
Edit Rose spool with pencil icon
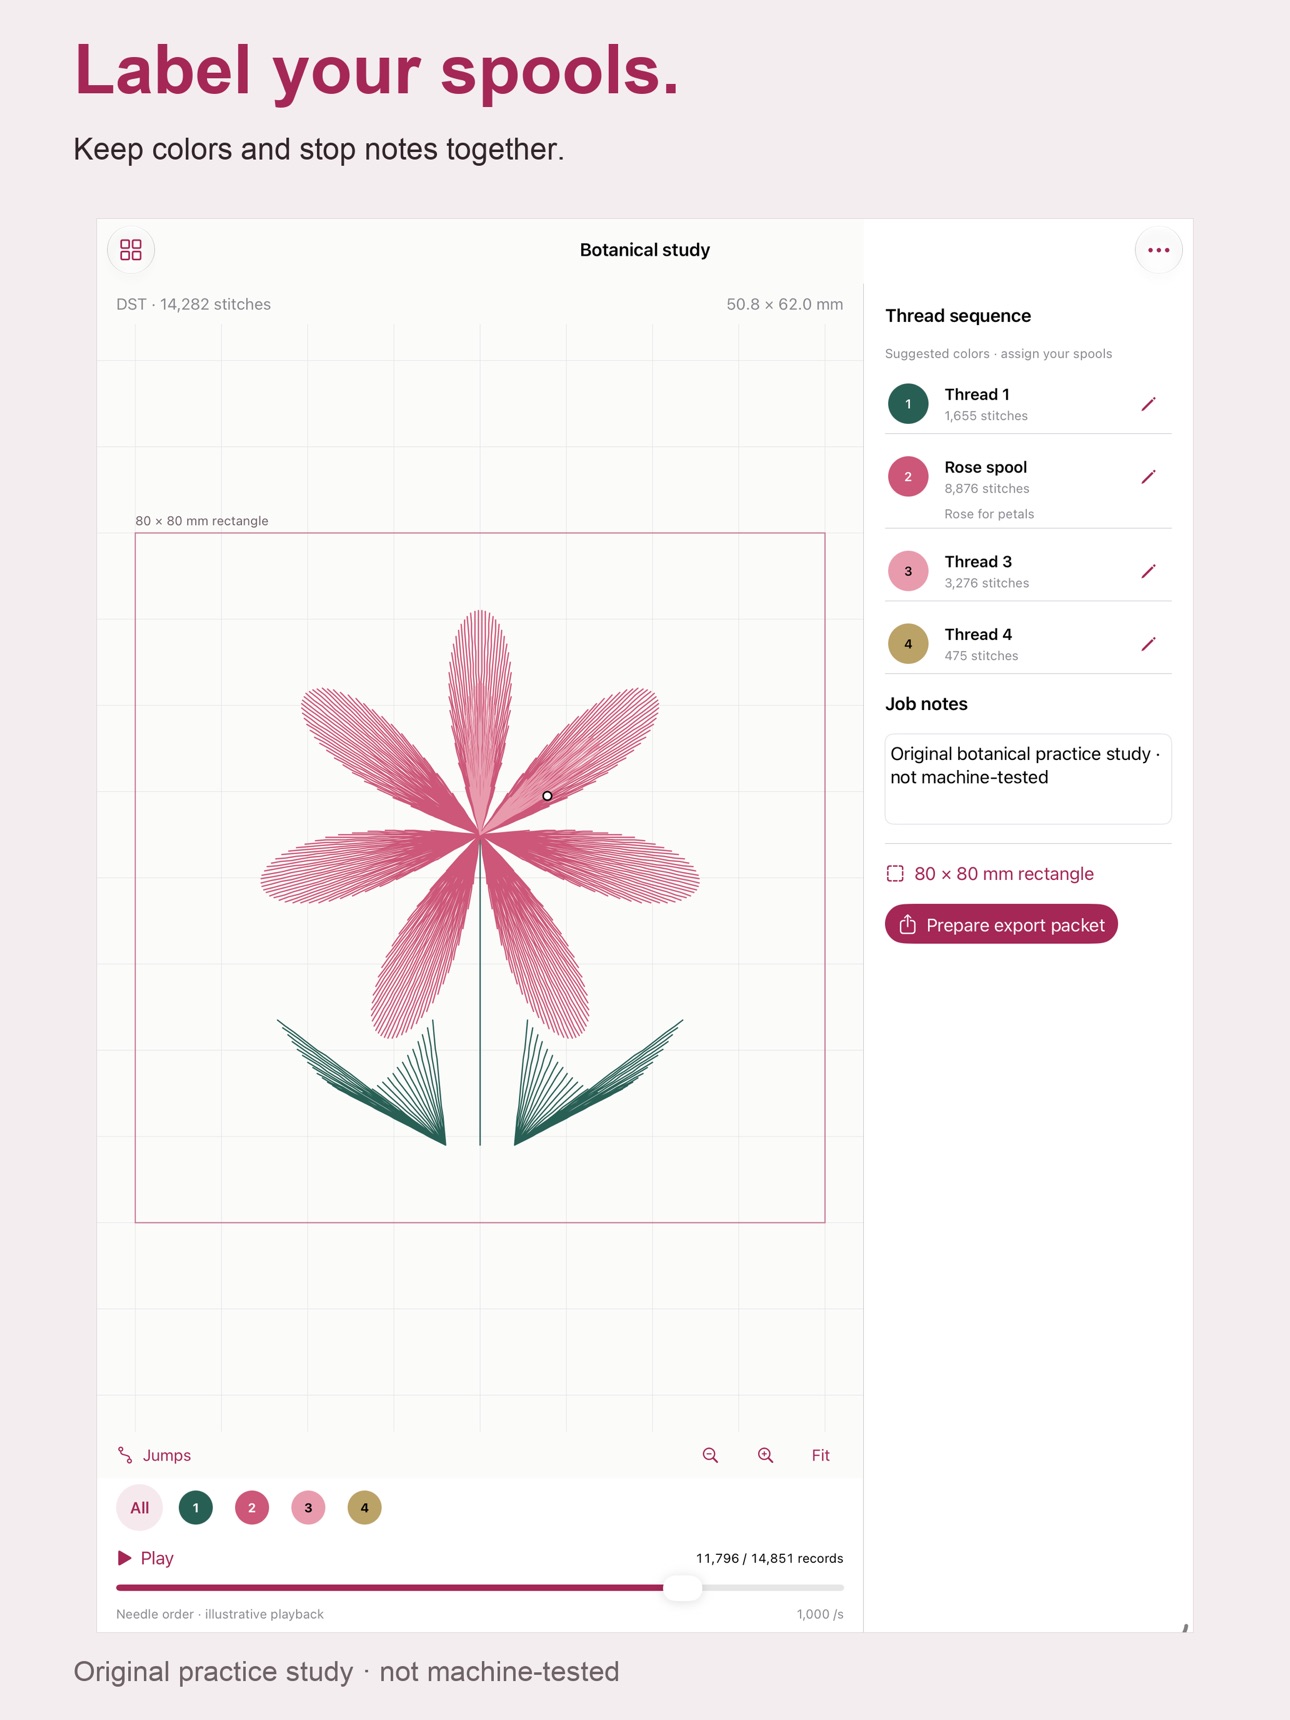click(1148, 477)
